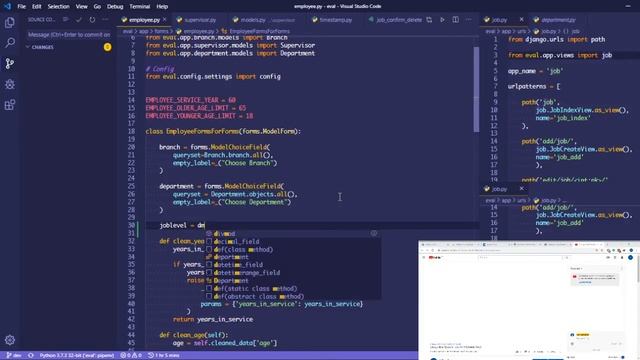
Task: Select 'def(abstract class method)' suggestion
Action: click(x=292, y=296)
